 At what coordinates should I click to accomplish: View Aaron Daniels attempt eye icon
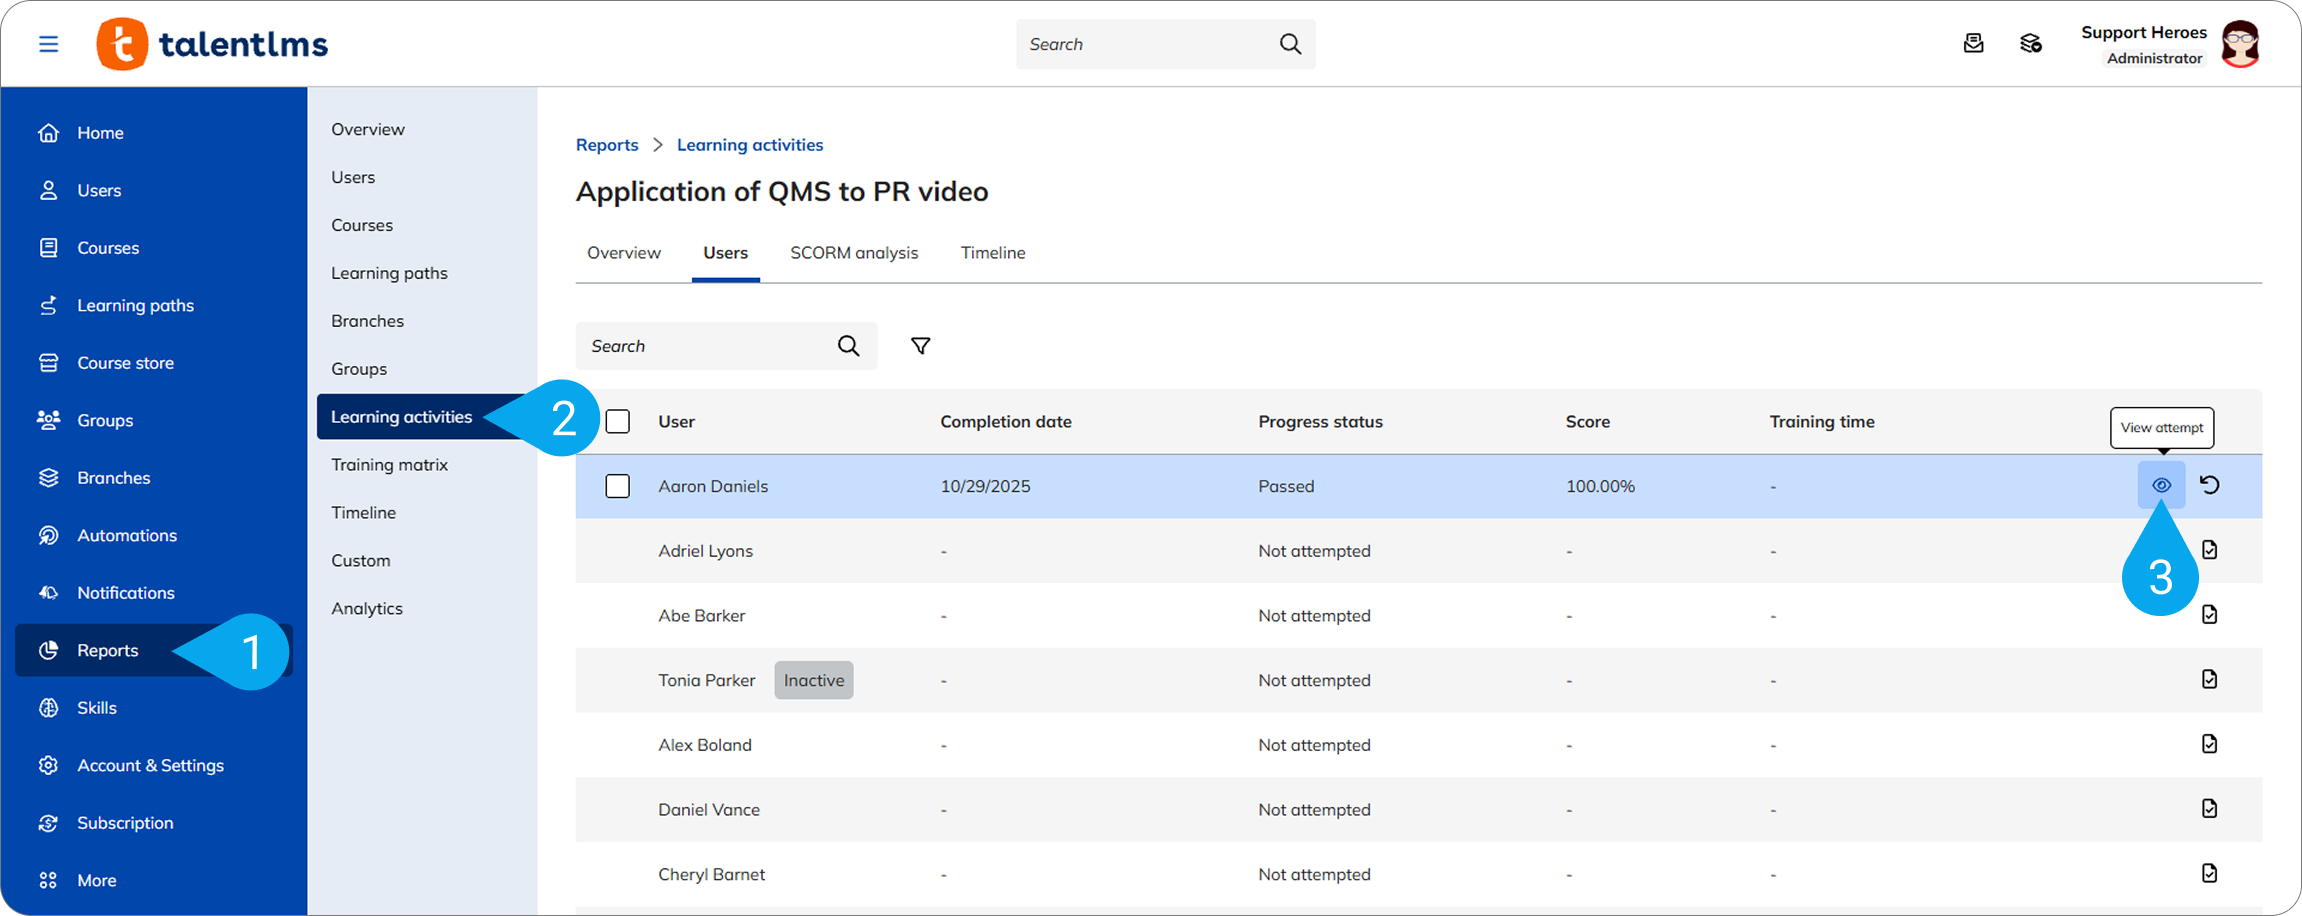(2161, 485)
